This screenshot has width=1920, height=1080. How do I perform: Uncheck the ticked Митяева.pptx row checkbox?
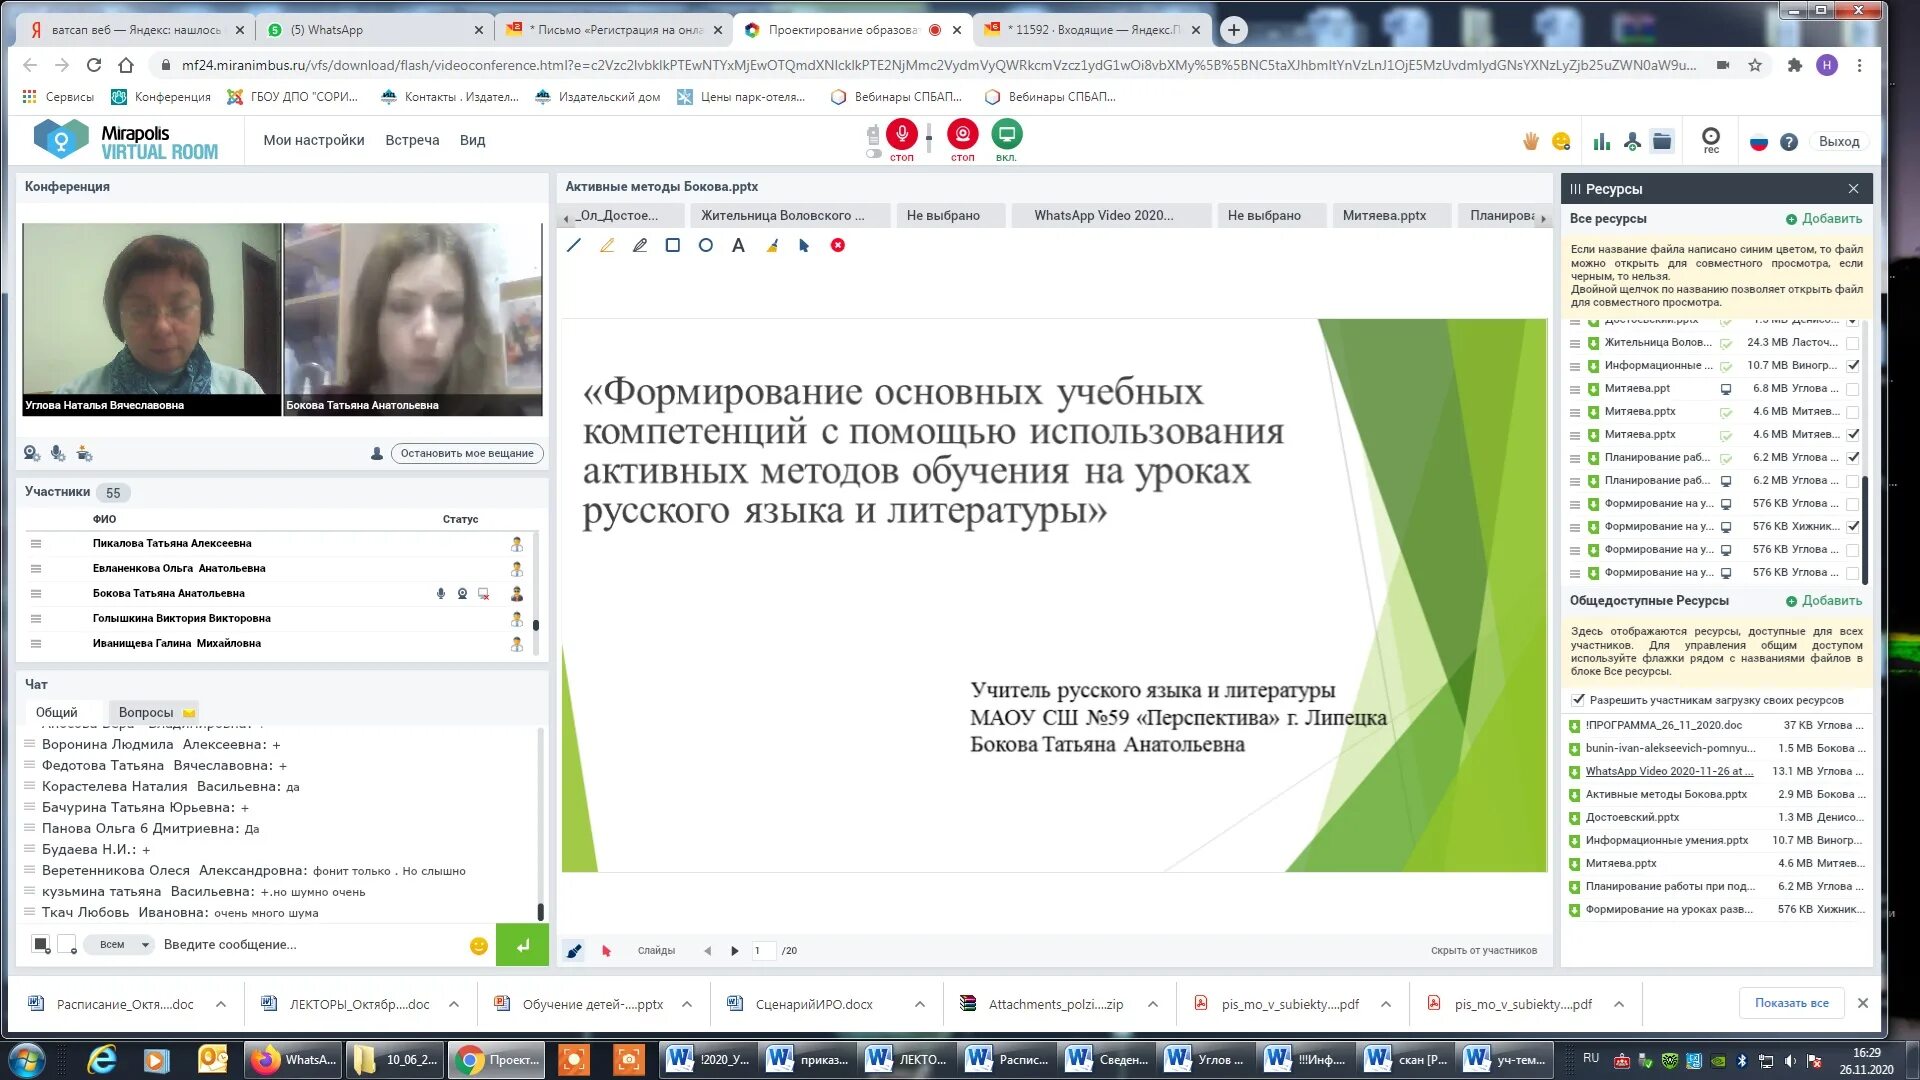1853,434
